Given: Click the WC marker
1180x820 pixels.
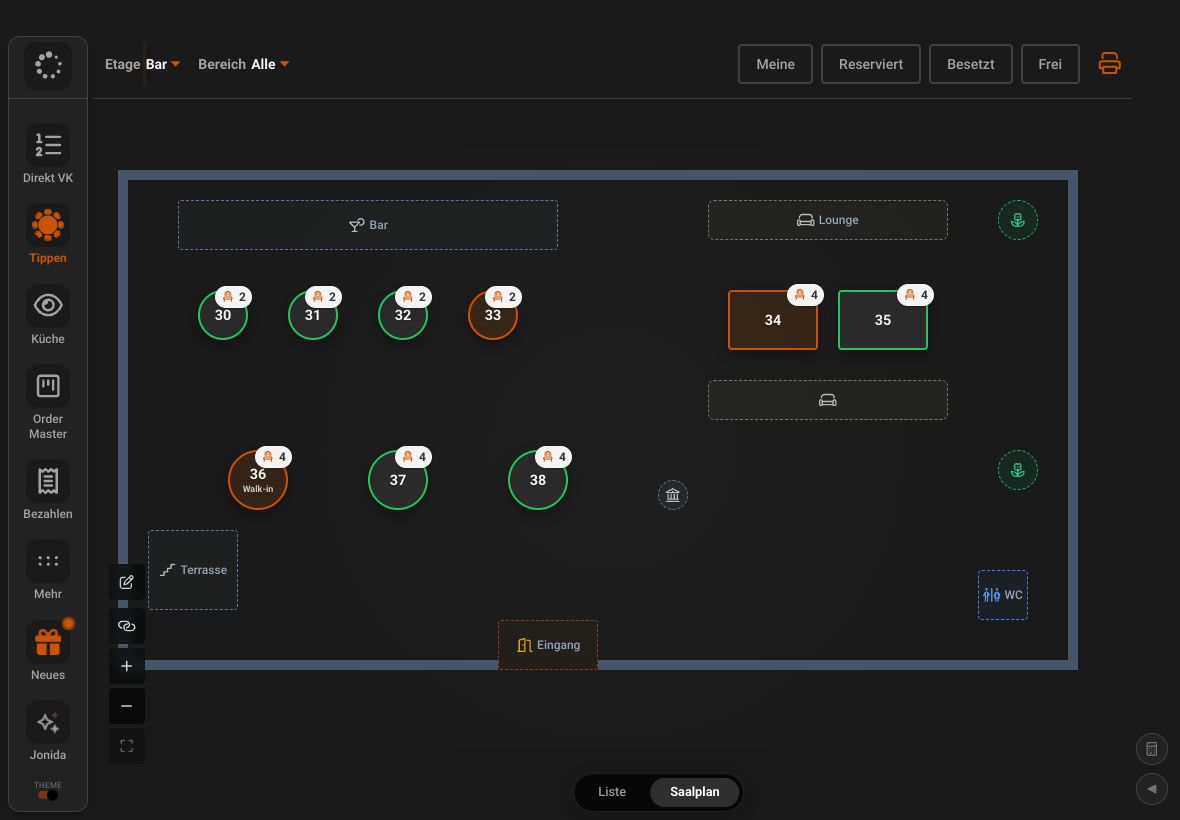Looking at the screenshot, I should coord(1002,595).
